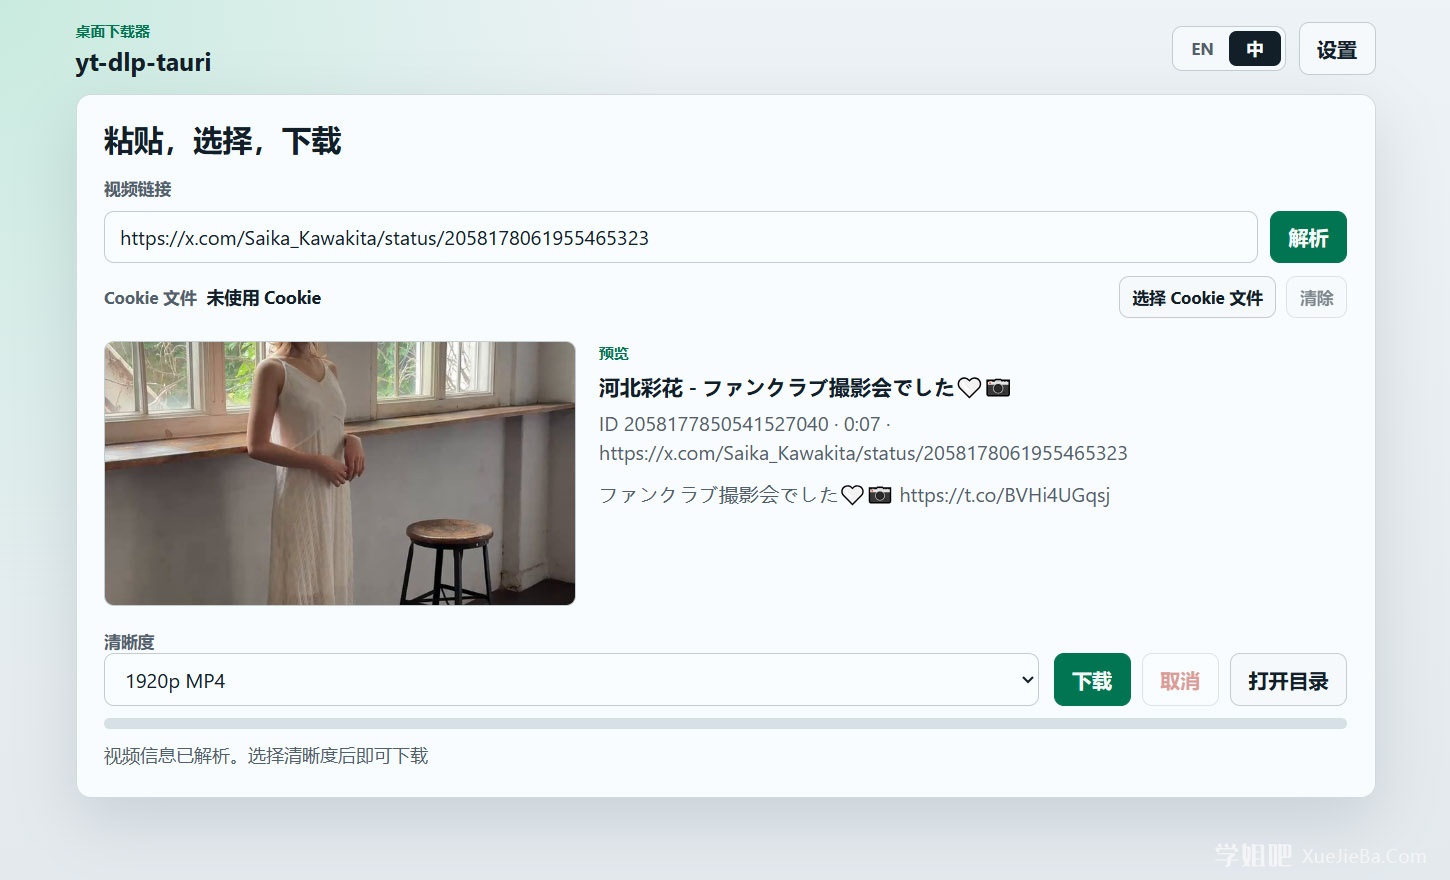
Task: Click the x.com status URL in preview details
Action: pos(863,453)
